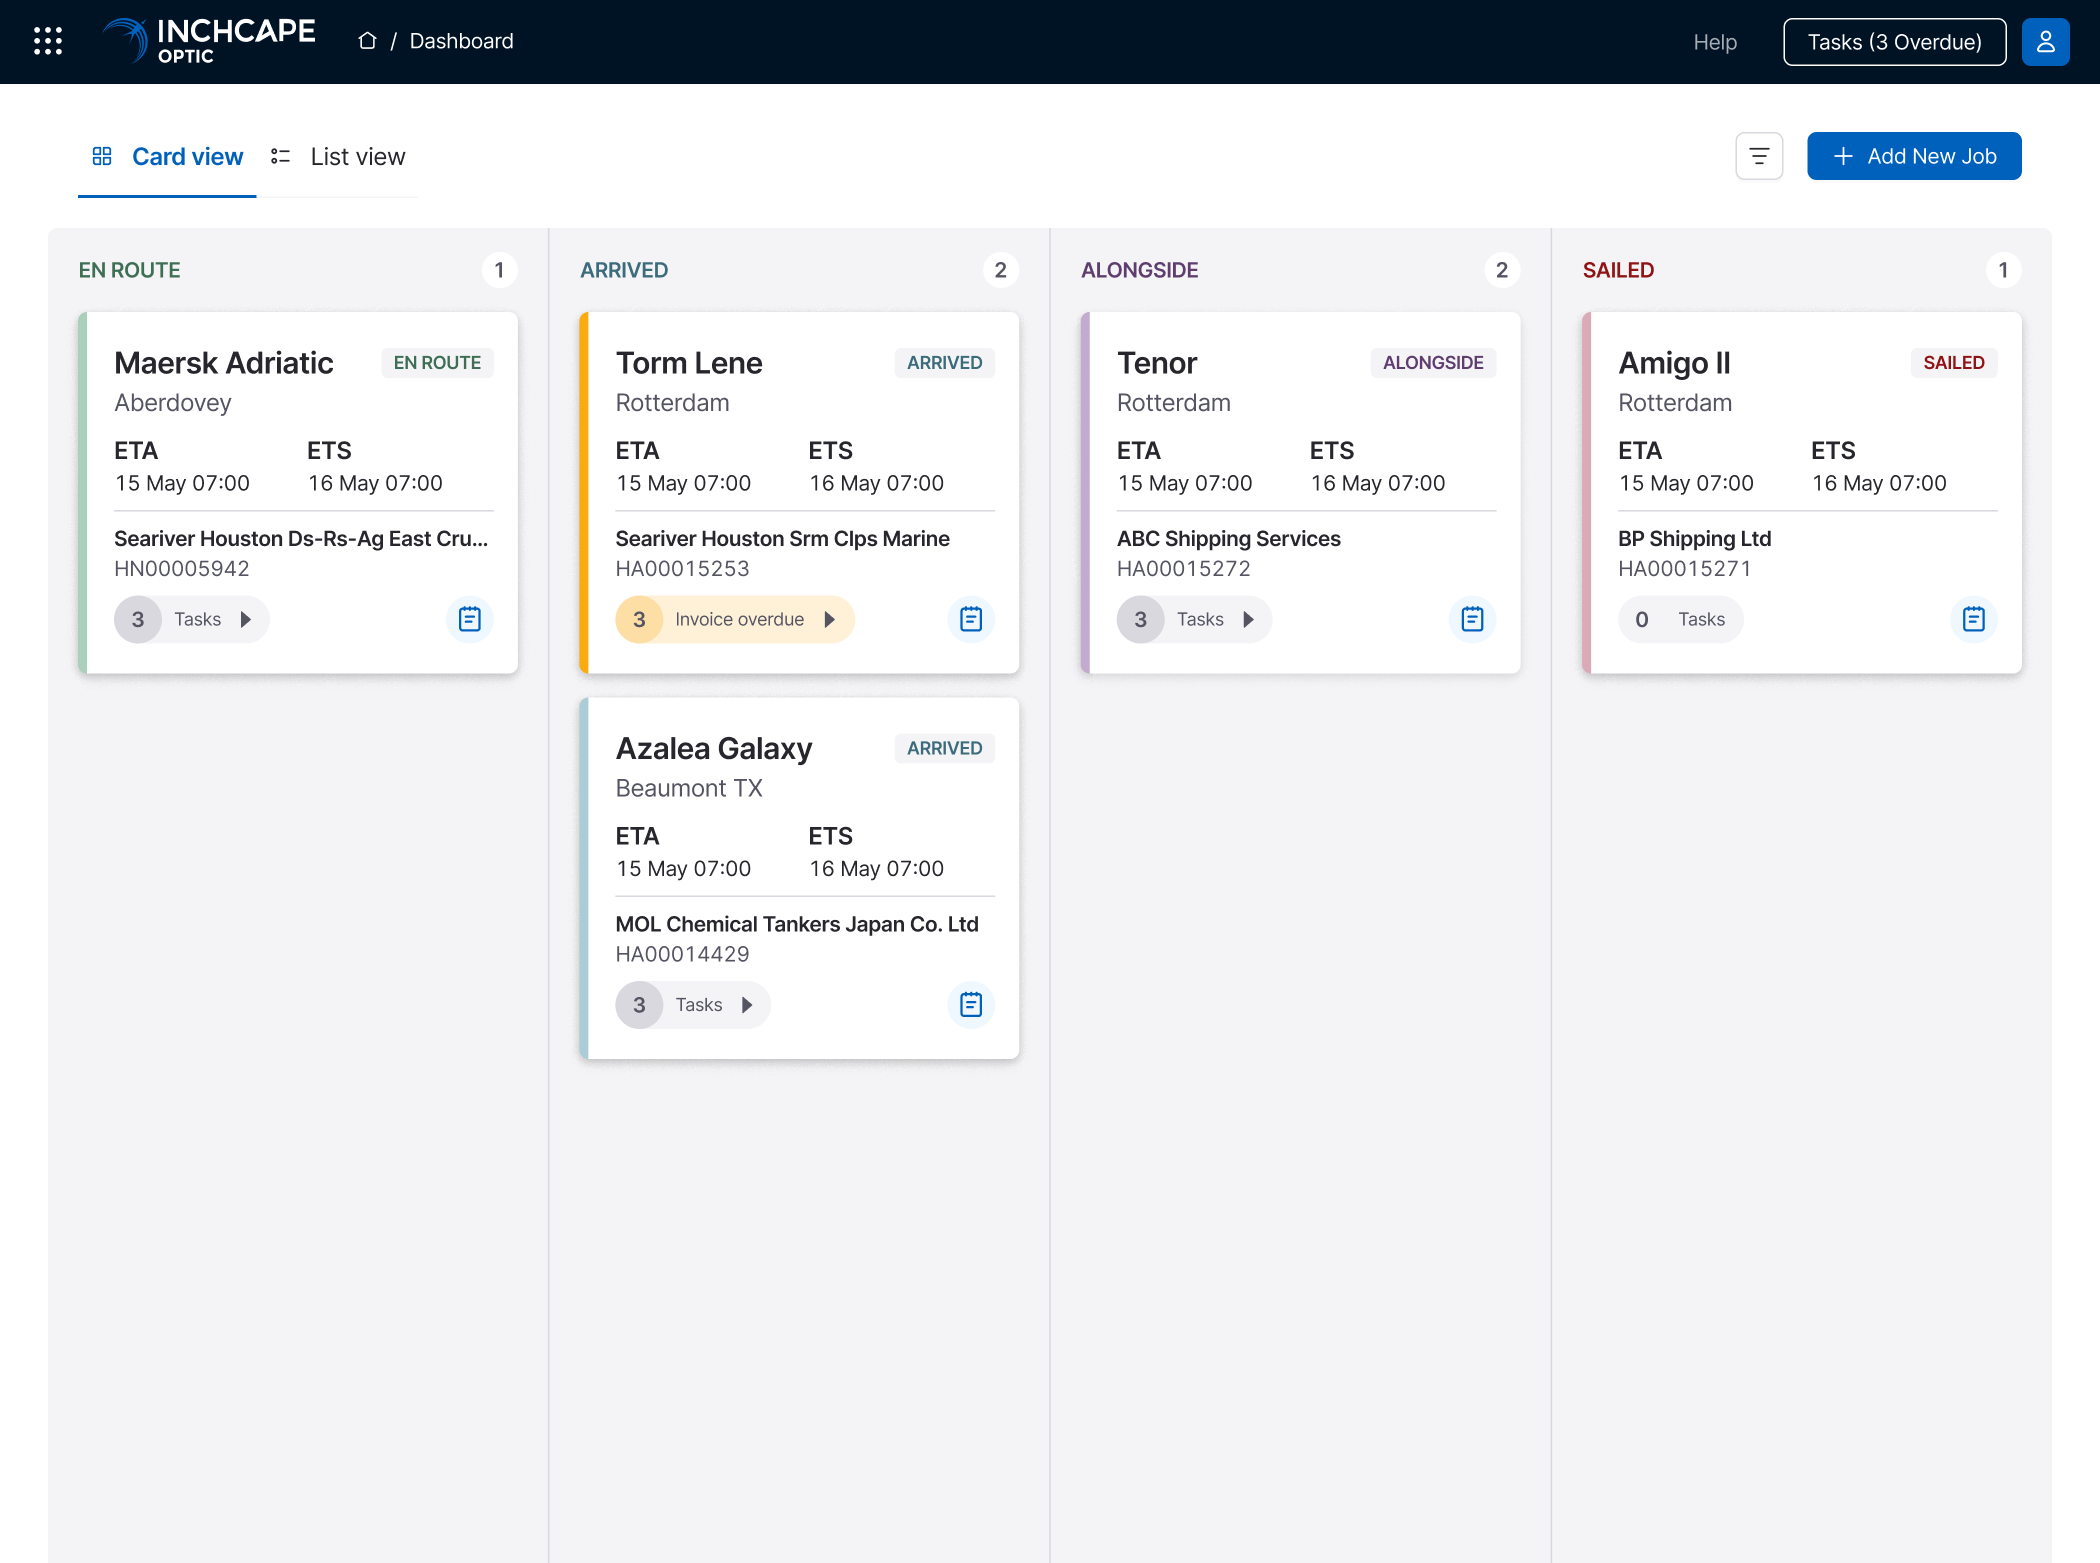Click BP Shipping Ltd customer name
Screen dimensions: 2100x1563
pos(1694,538)
